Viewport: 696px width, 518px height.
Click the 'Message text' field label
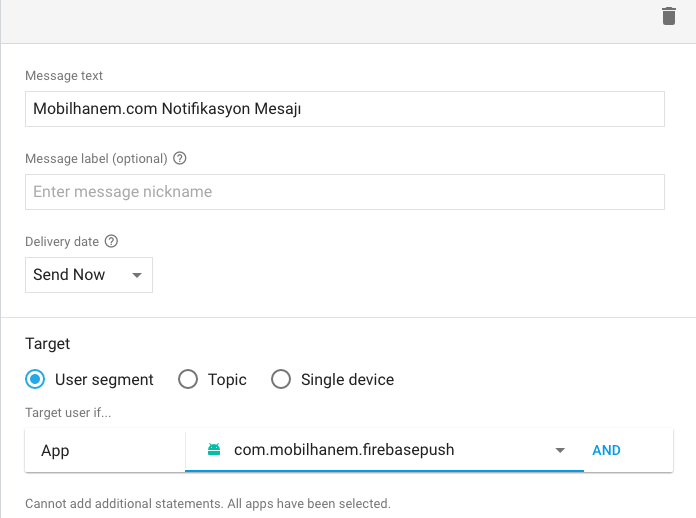point(64,75)
